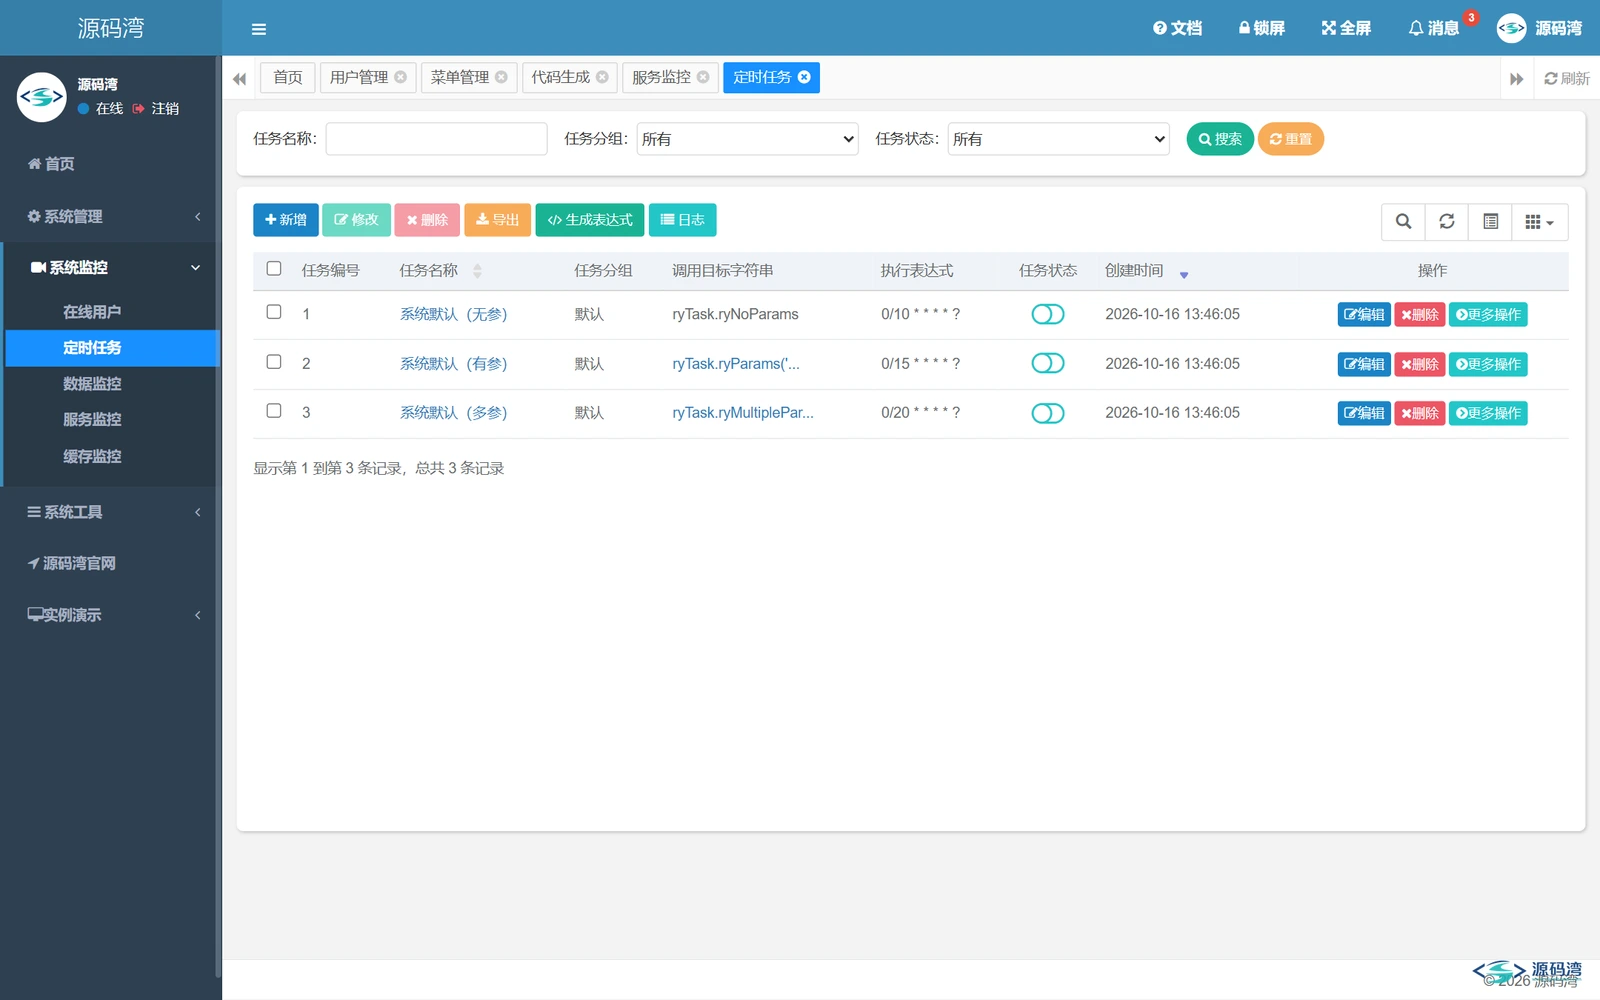Toggle status switch for 系统默认（无参）
Viewport: 1600px width, 1000px height.
(1048, 314)
